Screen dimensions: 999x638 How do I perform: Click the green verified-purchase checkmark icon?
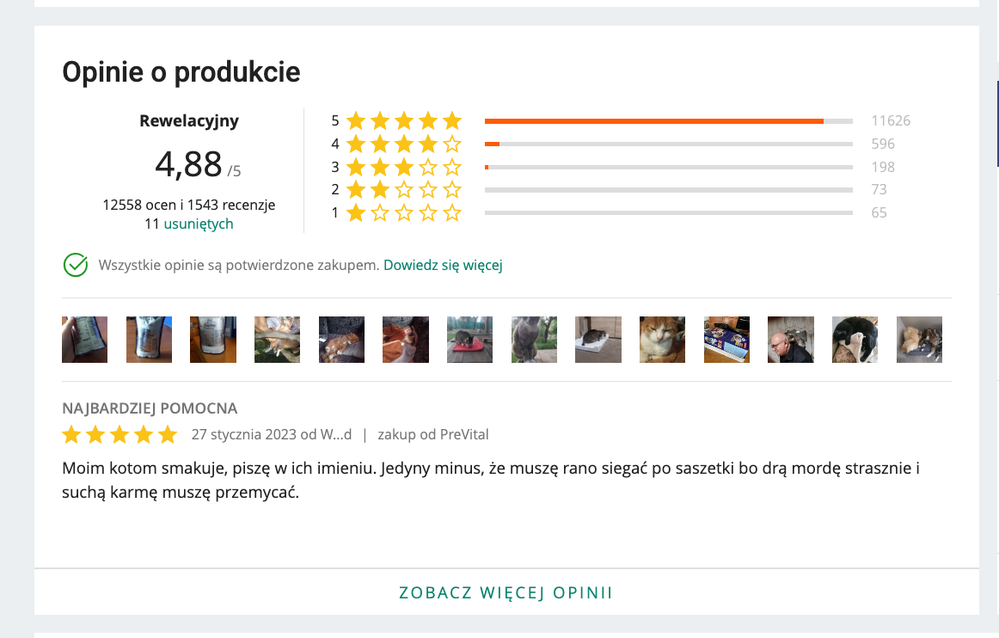[x=75, y=265]
